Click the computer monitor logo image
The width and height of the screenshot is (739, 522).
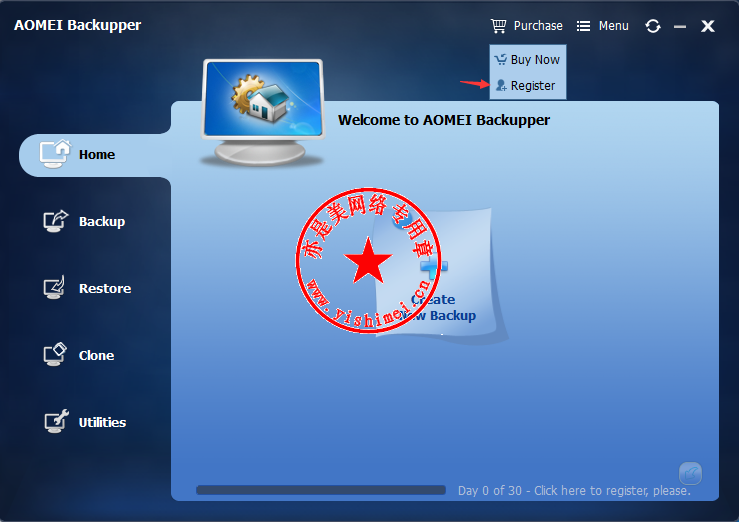(x=263, y=112)
